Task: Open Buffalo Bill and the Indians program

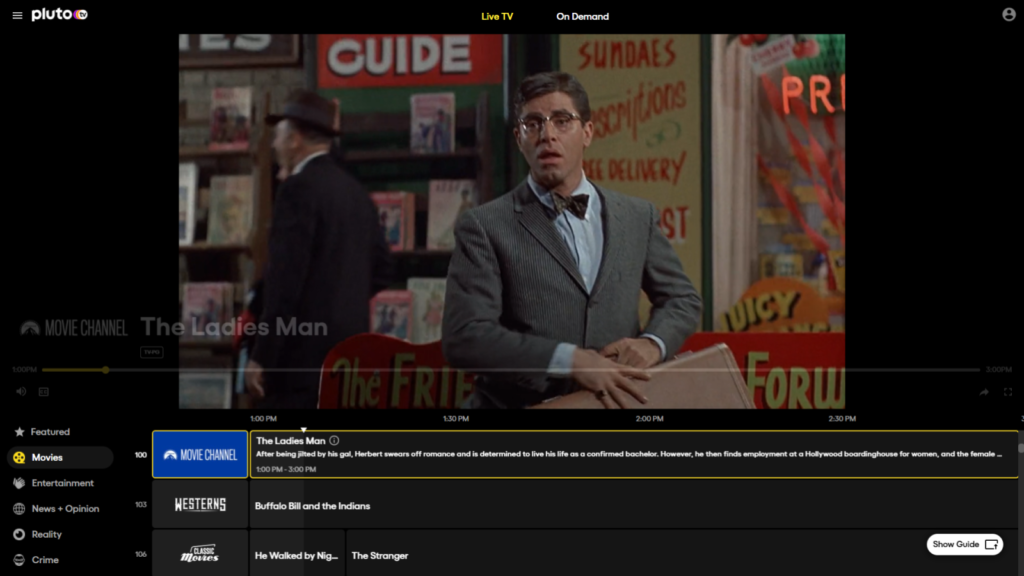Action: [633, 505]
